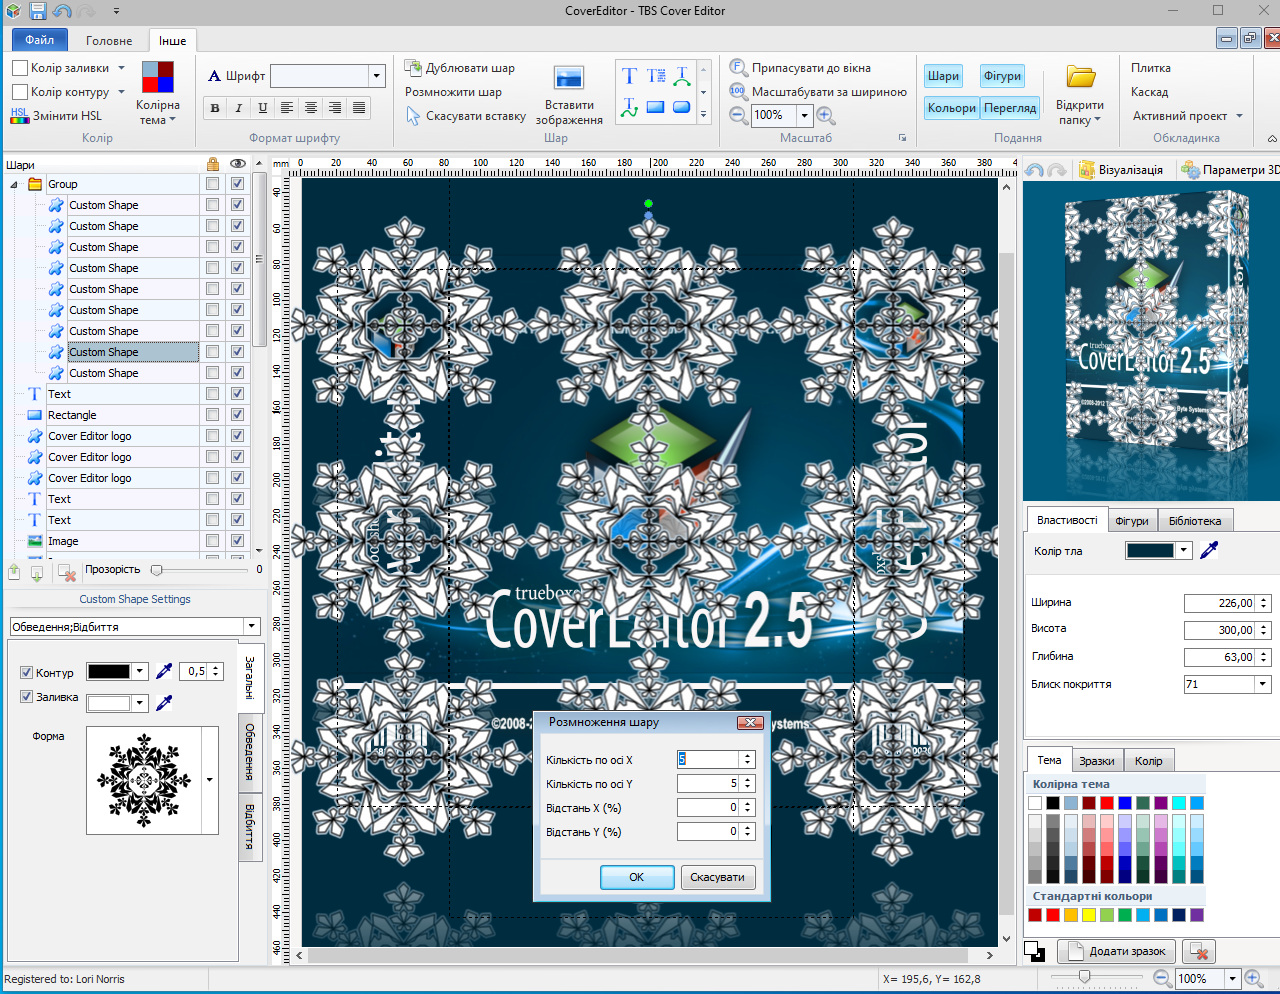
Task: Toggle italic font formatting
Action: [x=238, y=108]
